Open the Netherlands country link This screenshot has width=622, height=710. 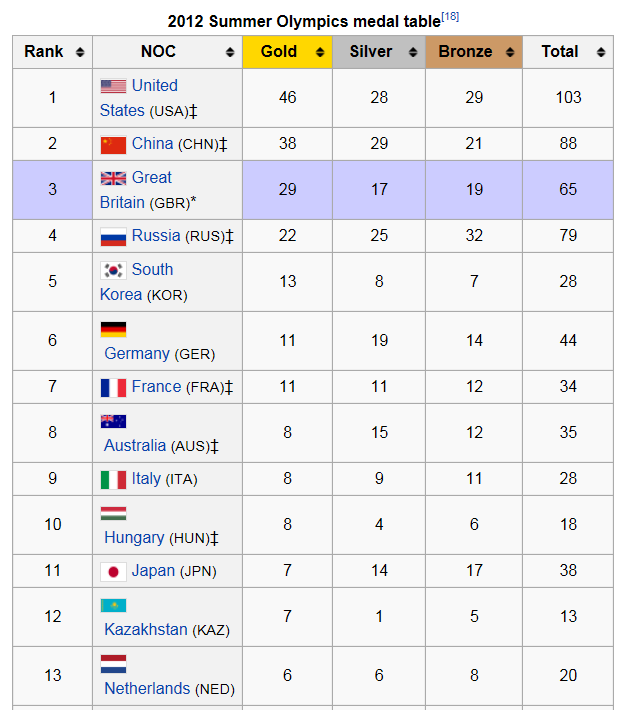pos(147,689)
